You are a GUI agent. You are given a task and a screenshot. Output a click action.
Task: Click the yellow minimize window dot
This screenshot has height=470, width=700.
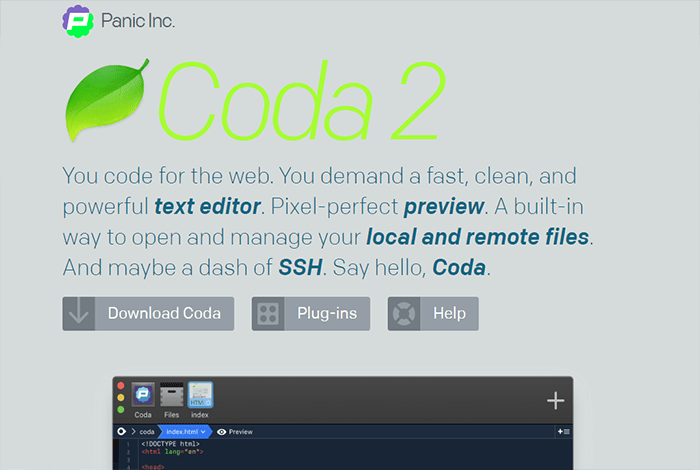121,397
